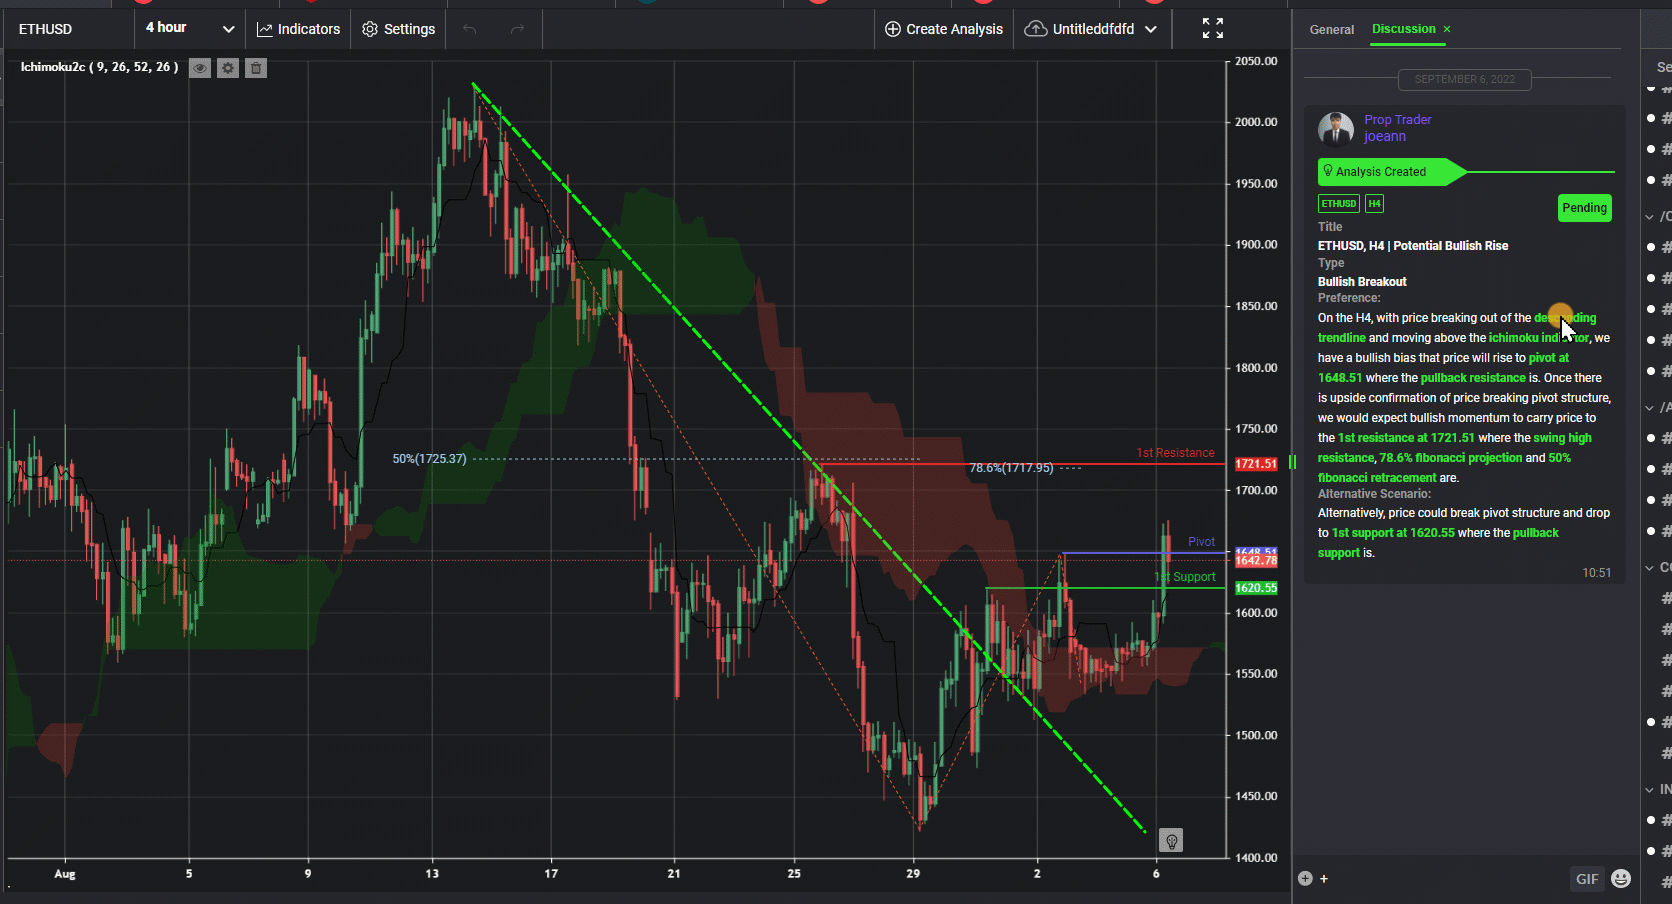
Task: Click the 1642.78 current price label
Action: click(x=1256, y=561)
